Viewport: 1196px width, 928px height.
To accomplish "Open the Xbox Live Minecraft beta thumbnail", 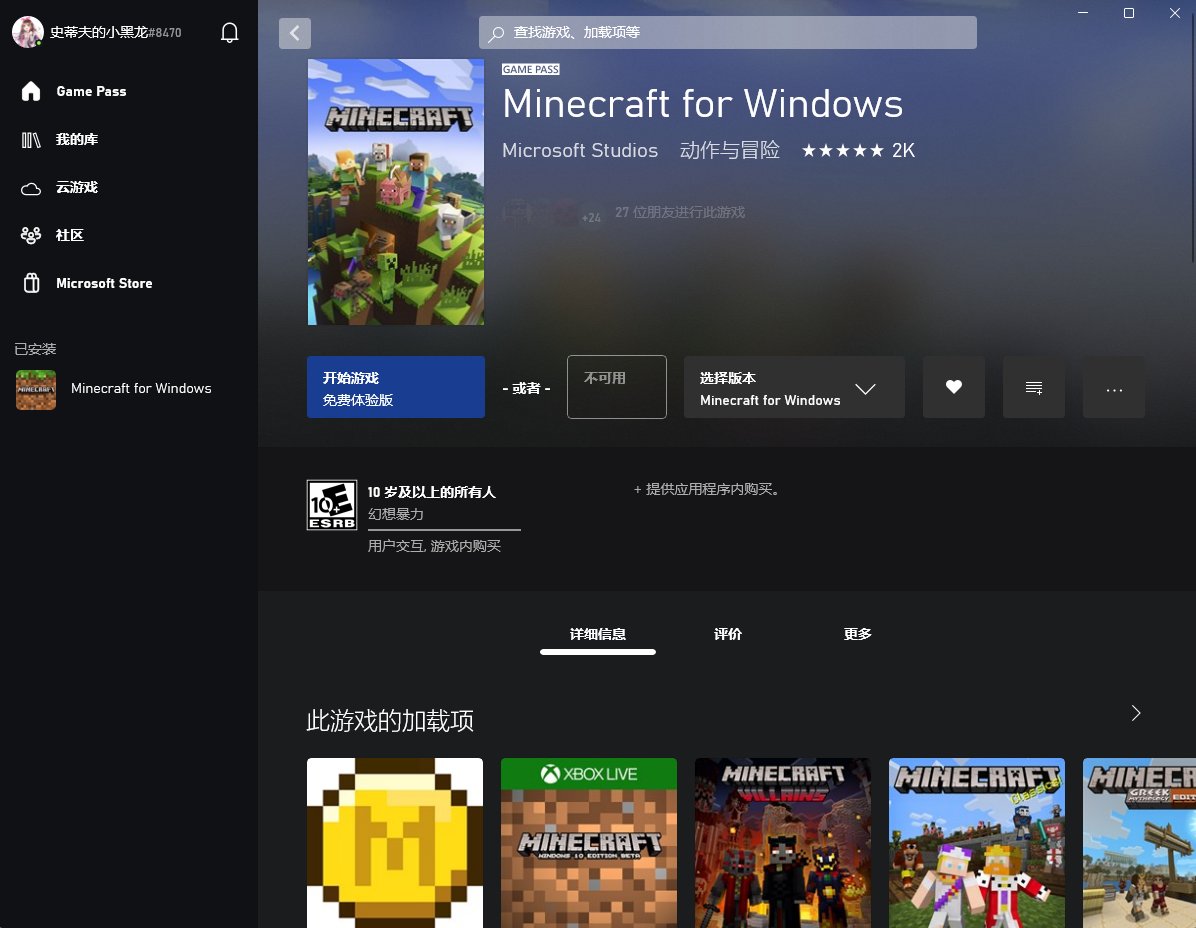I will pos(589,843).
